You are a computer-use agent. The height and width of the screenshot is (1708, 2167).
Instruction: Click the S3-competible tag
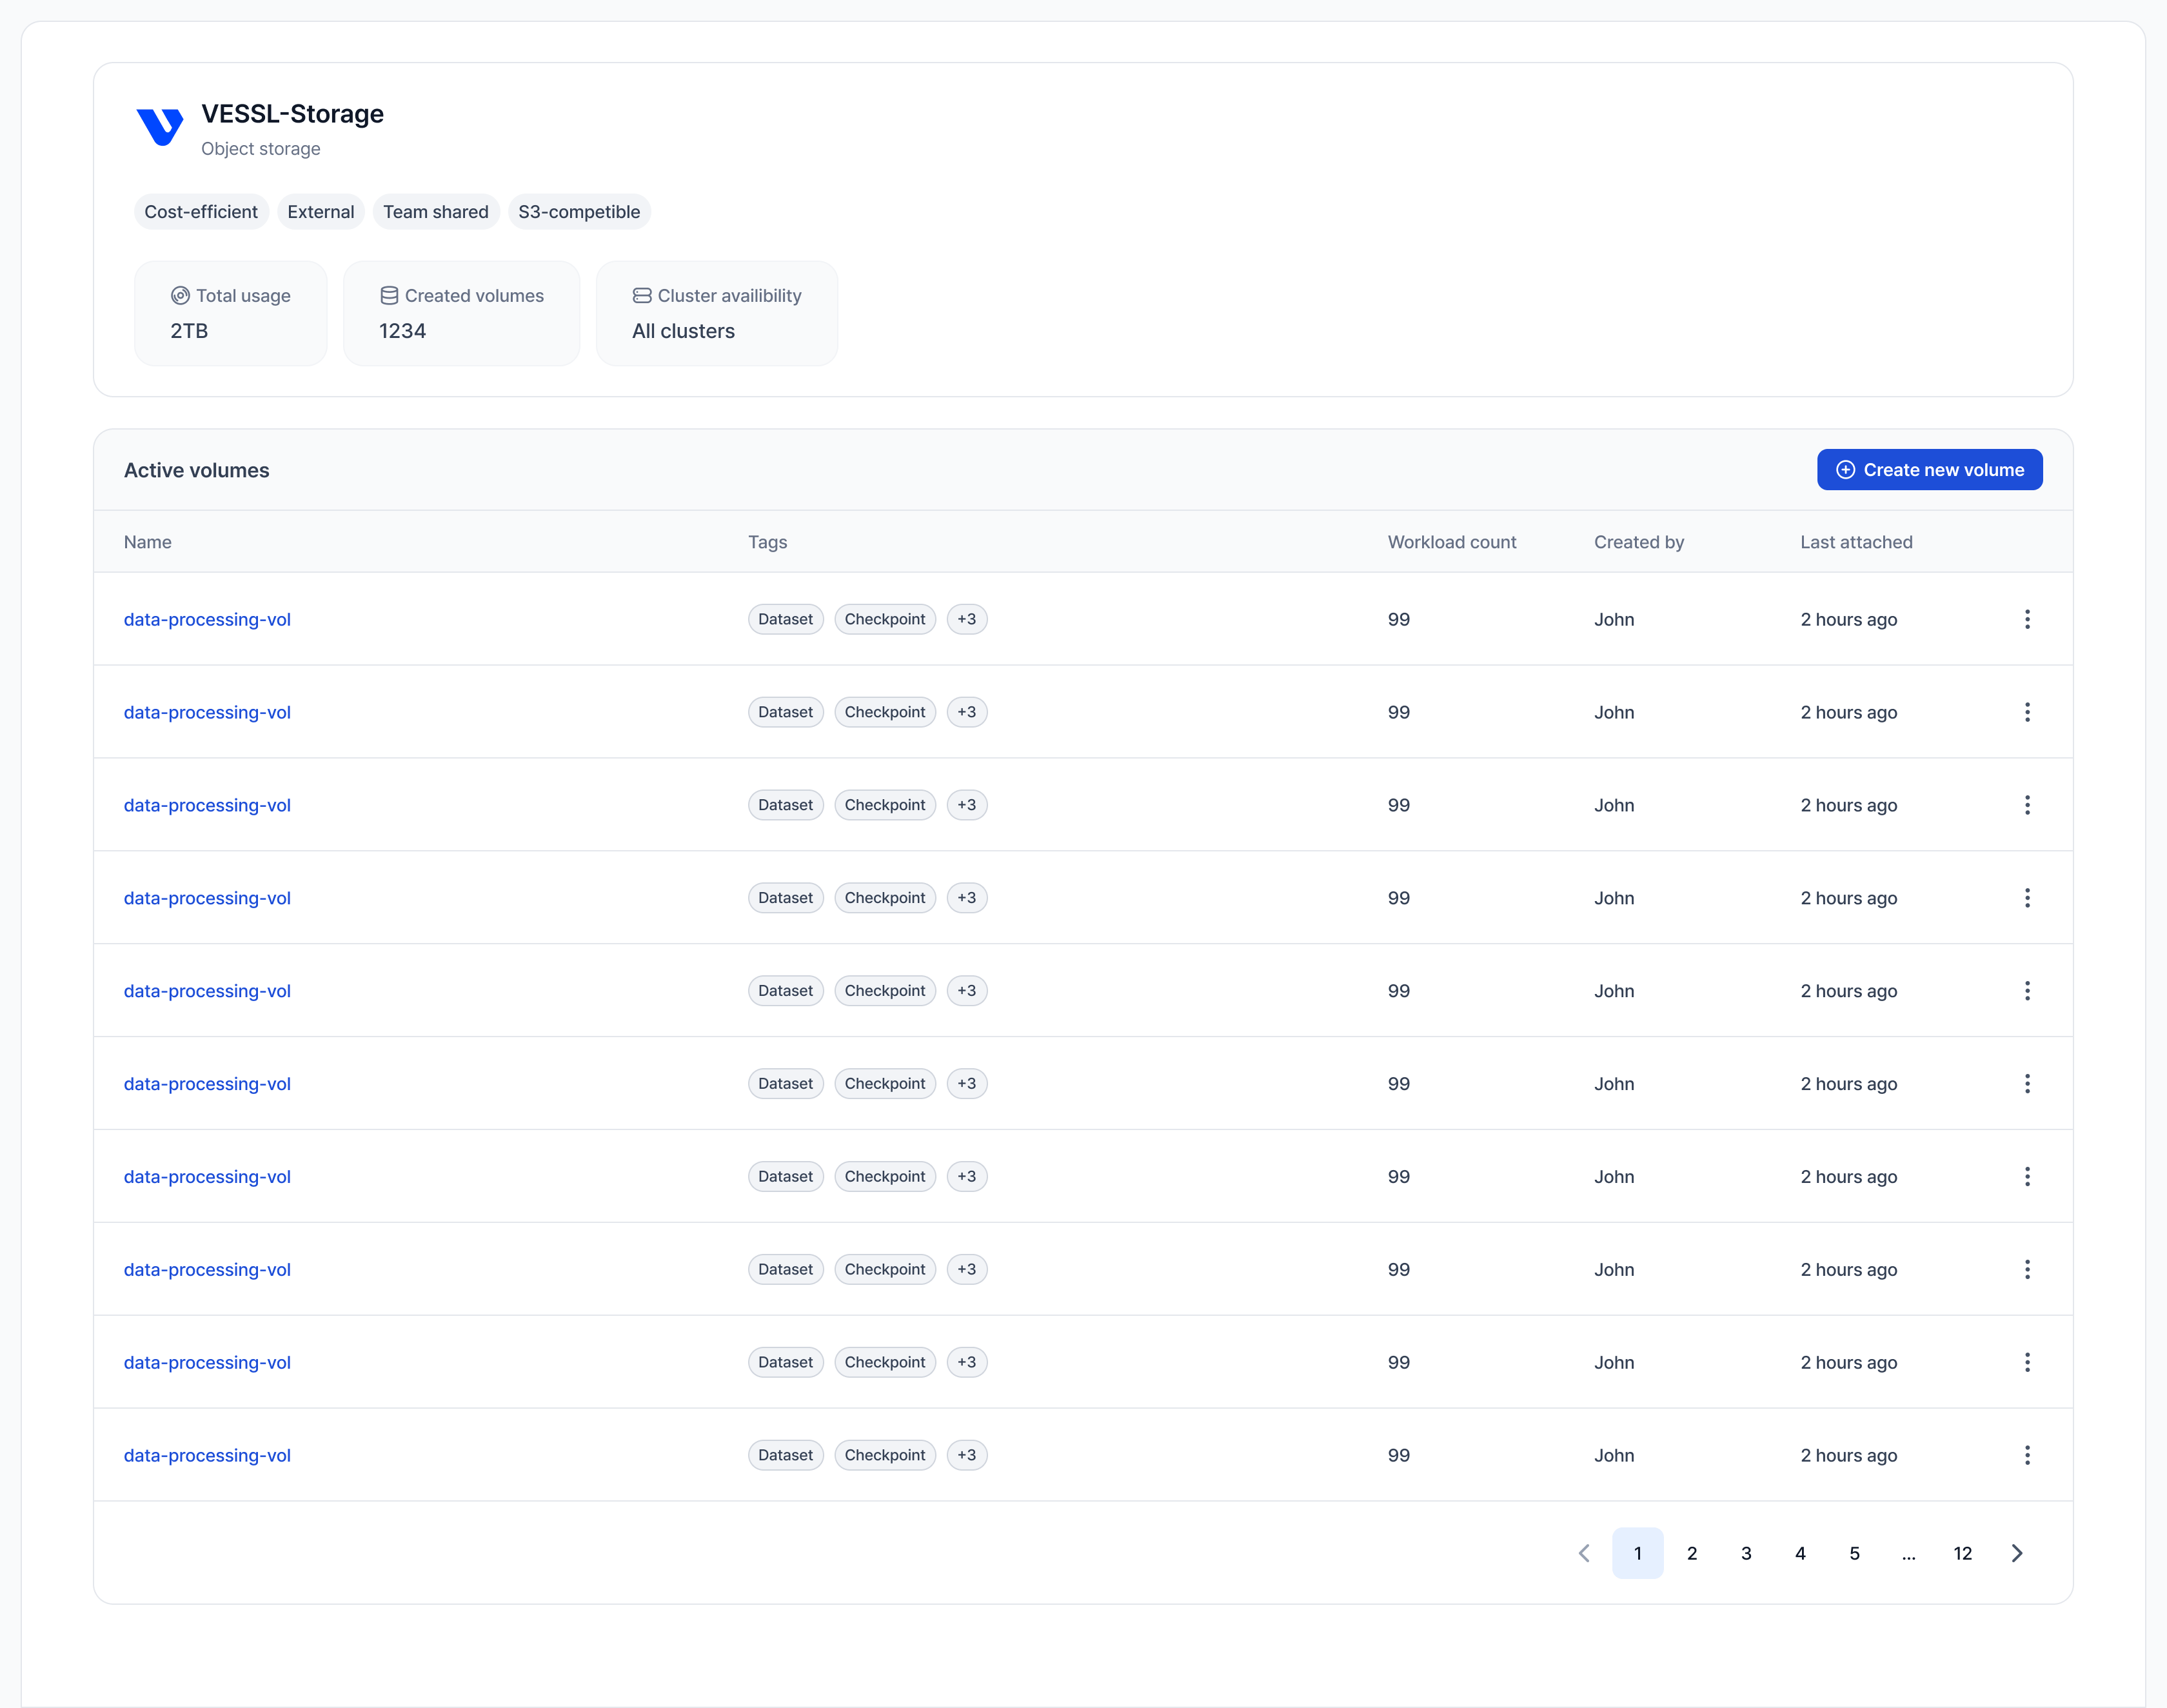coord(579,212)
